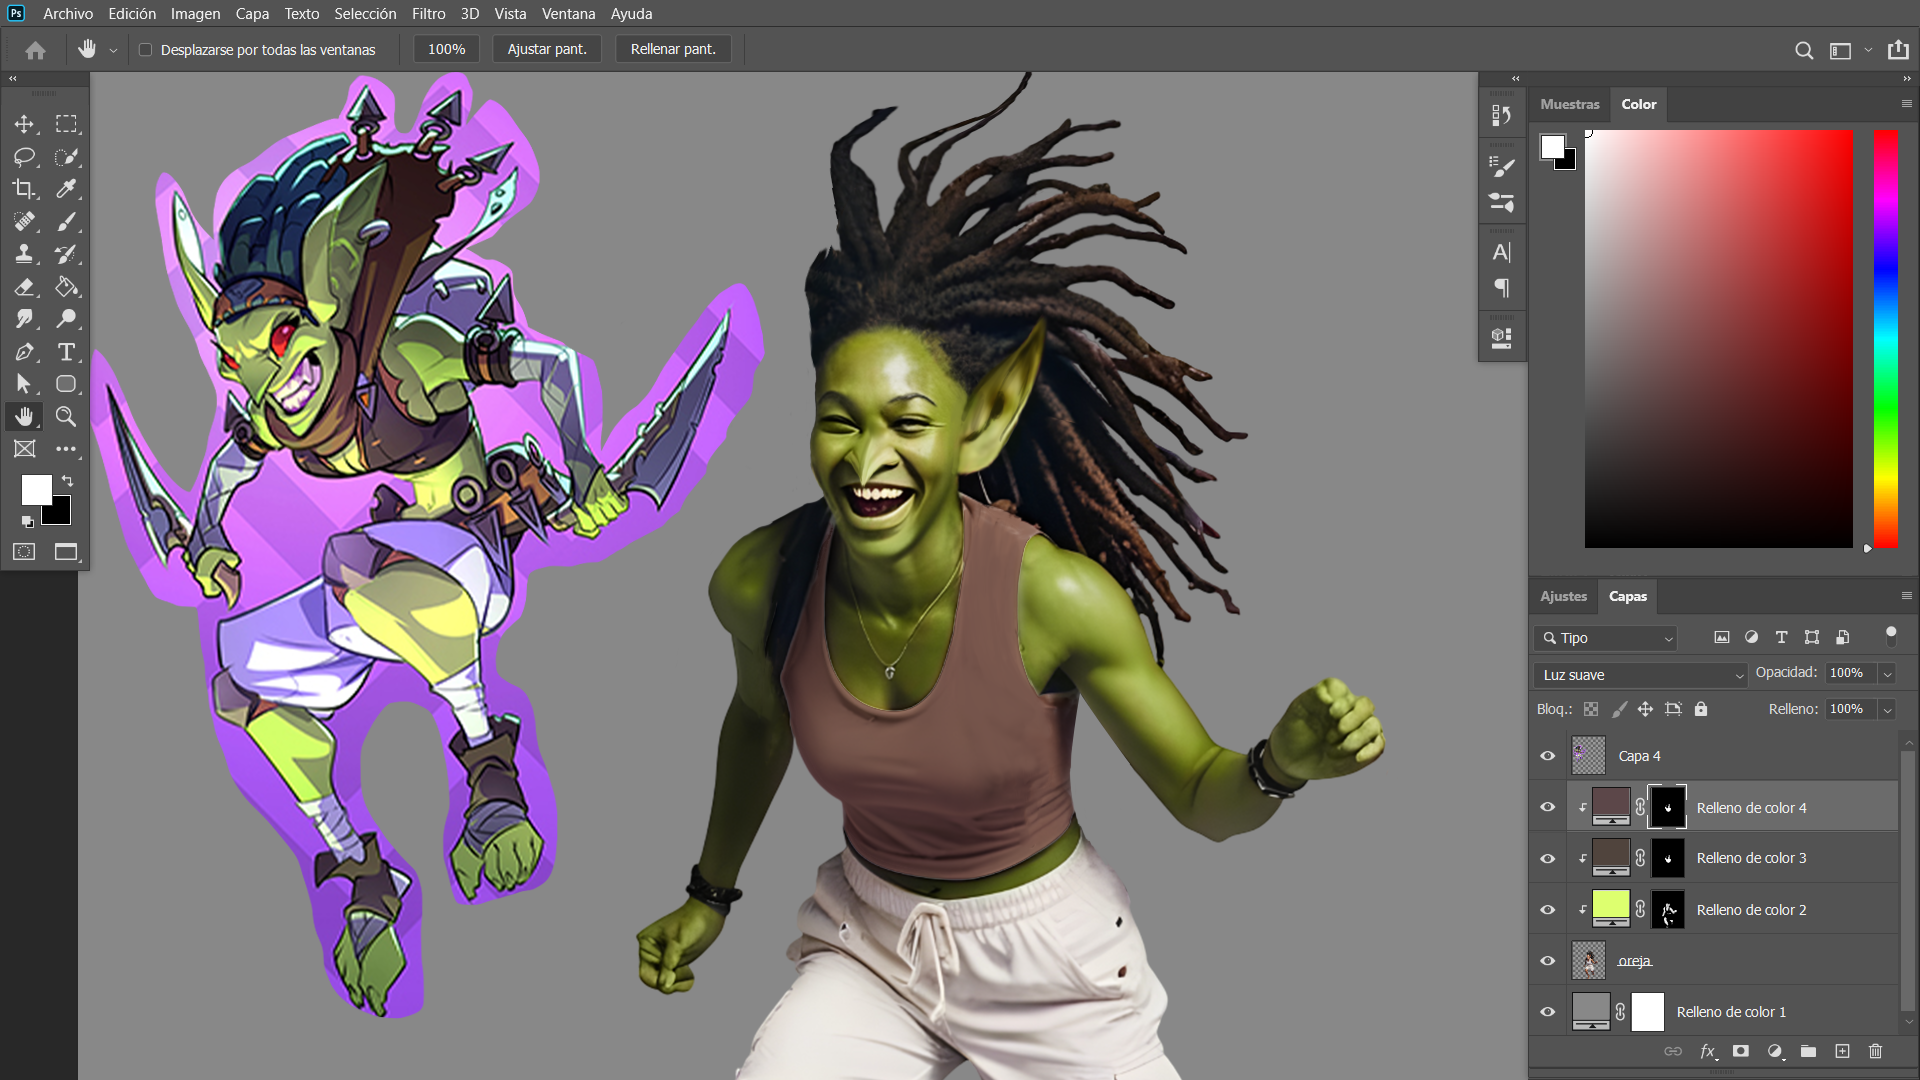Create a new layer
1920x1080 pixels.
coord(1842,1051)
